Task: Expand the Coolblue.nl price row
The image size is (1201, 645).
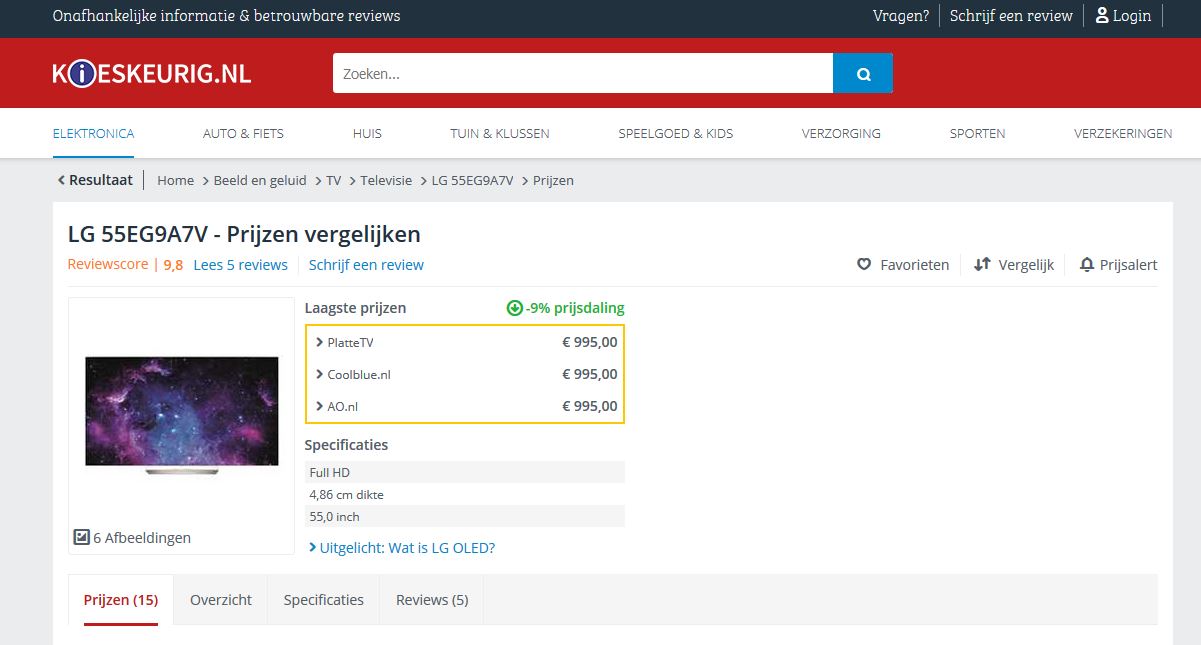Action: [465, 374]
